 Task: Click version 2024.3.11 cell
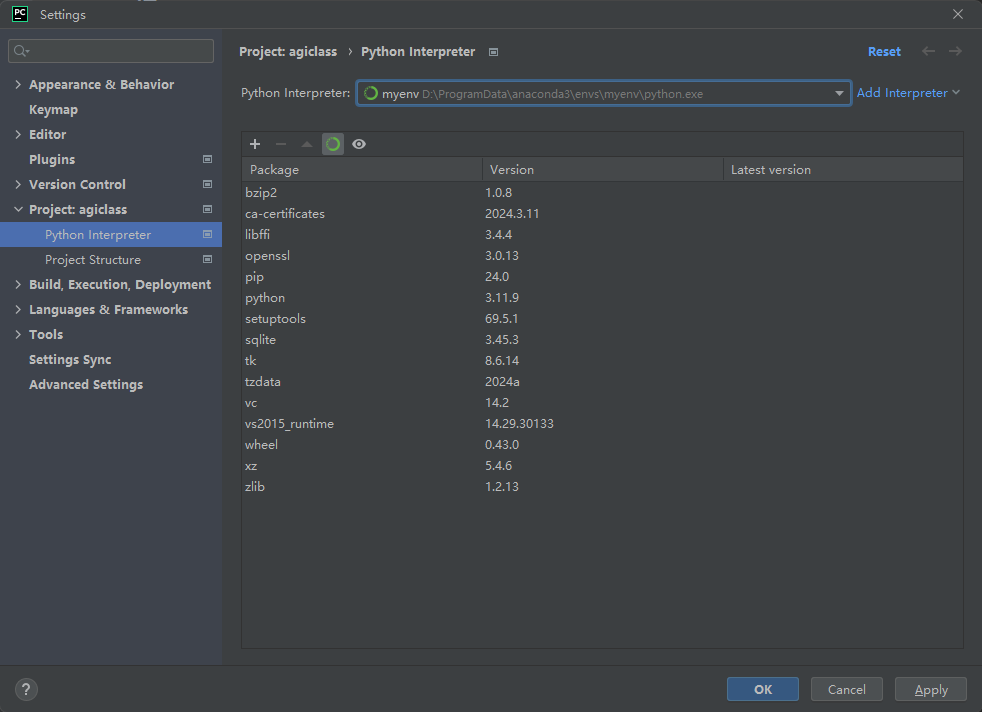512,214
